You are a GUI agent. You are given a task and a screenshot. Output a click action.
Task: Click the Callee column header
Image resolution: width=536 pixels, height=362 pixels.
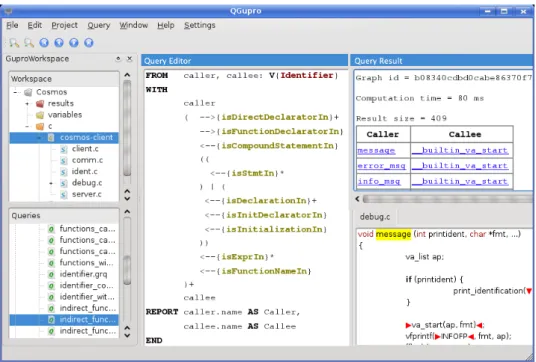pos(462,134)
